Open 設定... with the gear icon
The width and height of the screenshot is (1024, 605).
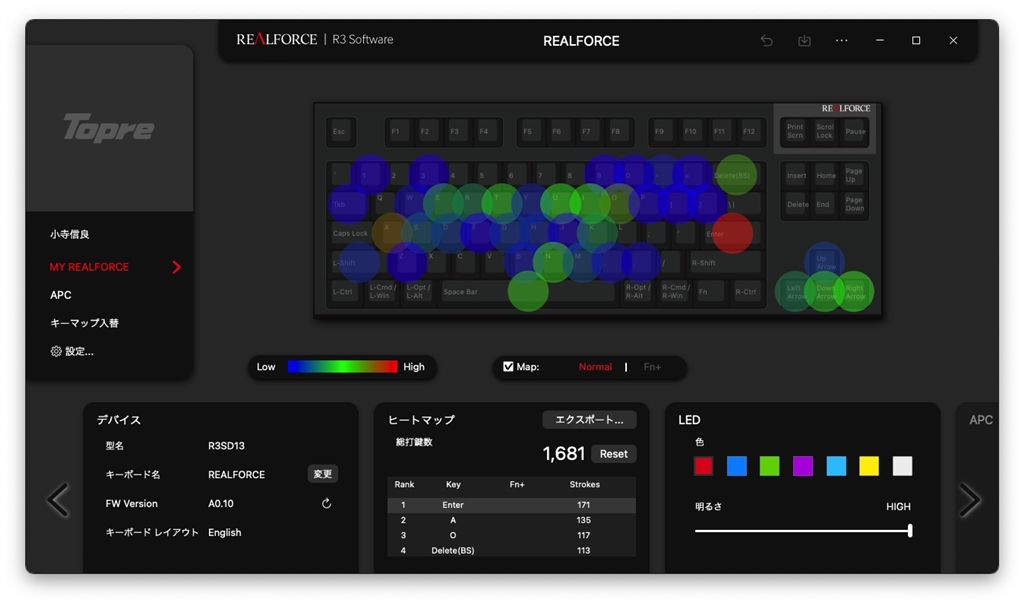click(x=72, y=352)
